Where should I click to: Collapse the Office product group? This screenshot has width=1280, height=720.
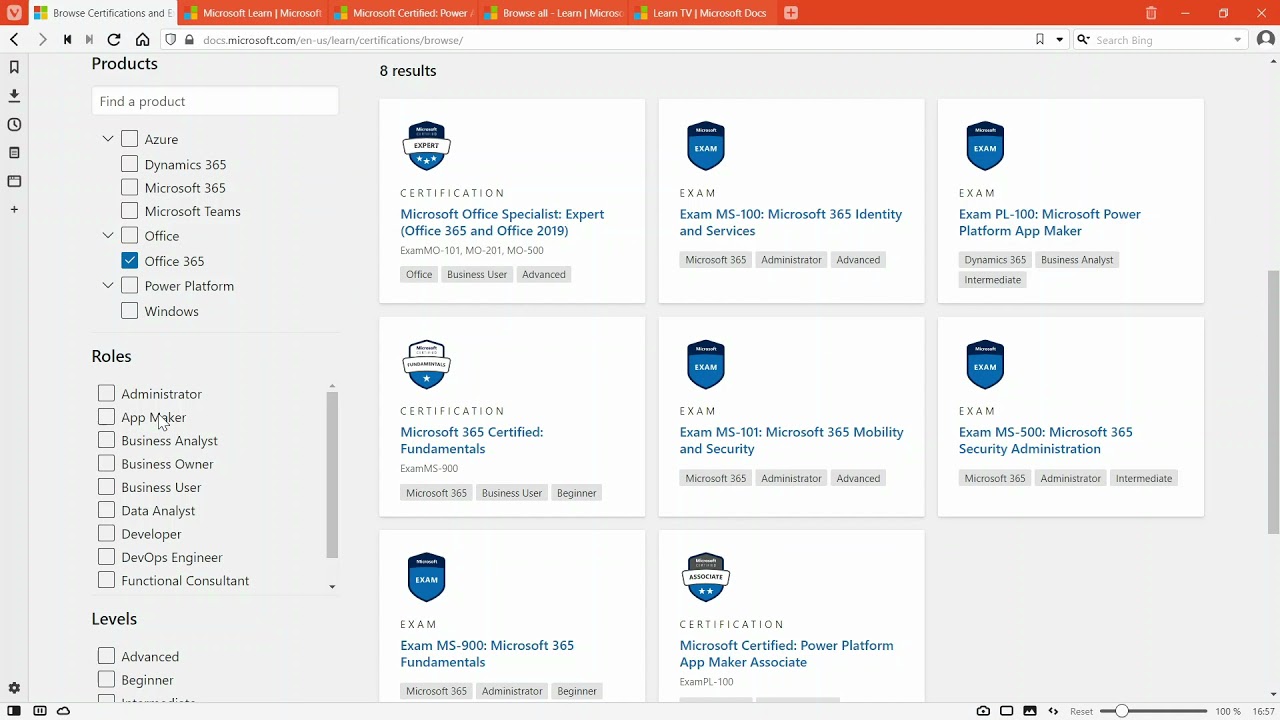point(108,235)
